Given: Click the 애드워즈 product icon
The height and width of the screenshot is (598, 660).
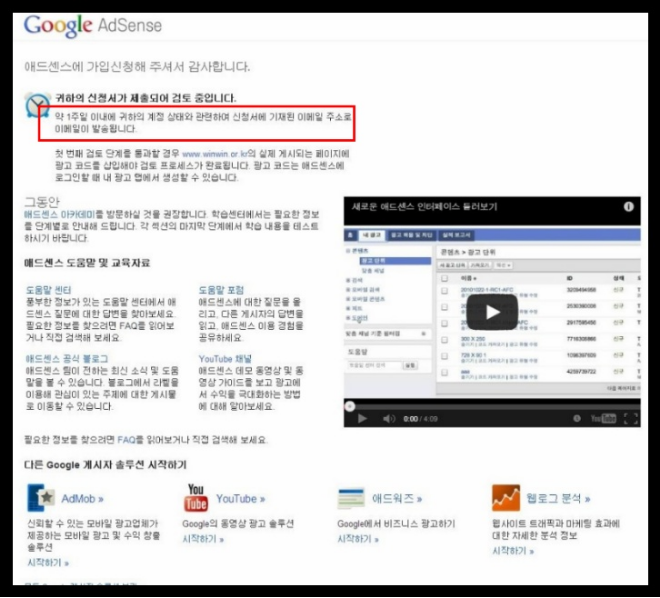Looking at the screenshot, I should point(351,498).
